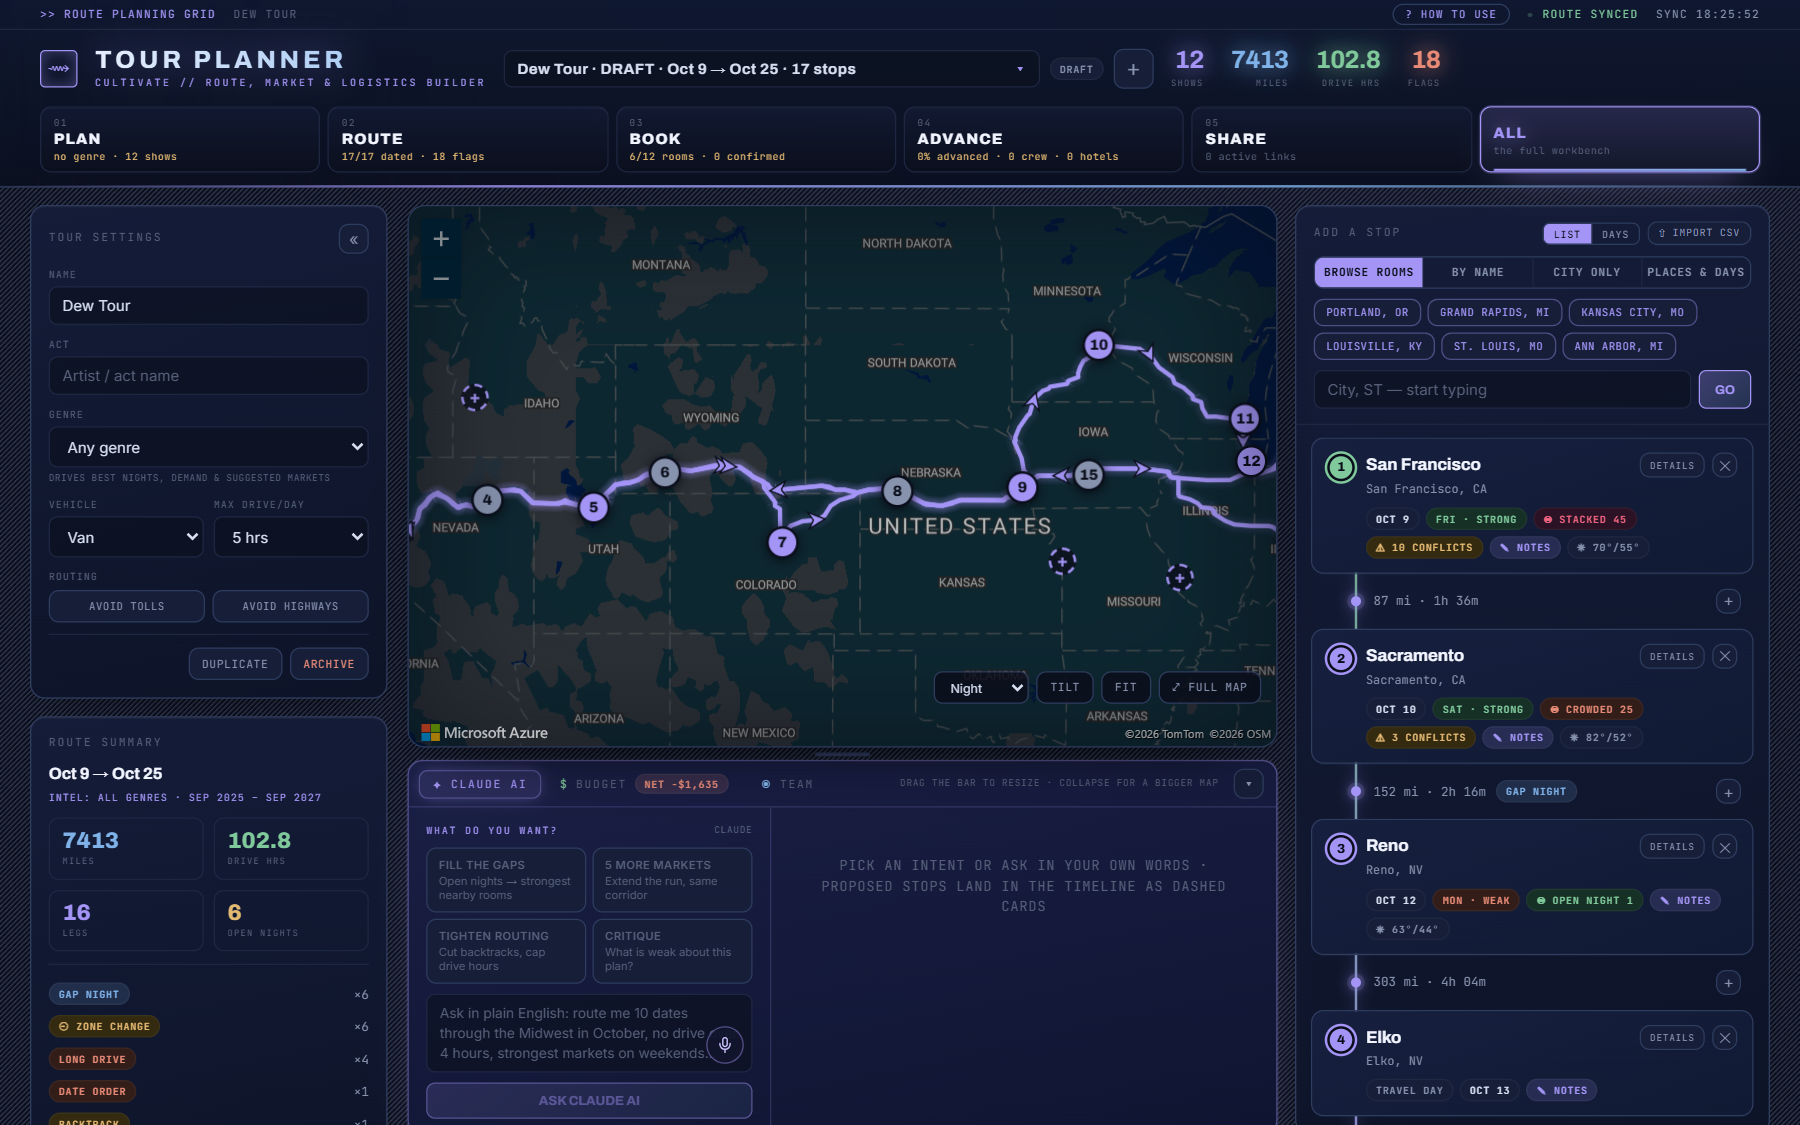Click the GO search button

(1724, 389)
